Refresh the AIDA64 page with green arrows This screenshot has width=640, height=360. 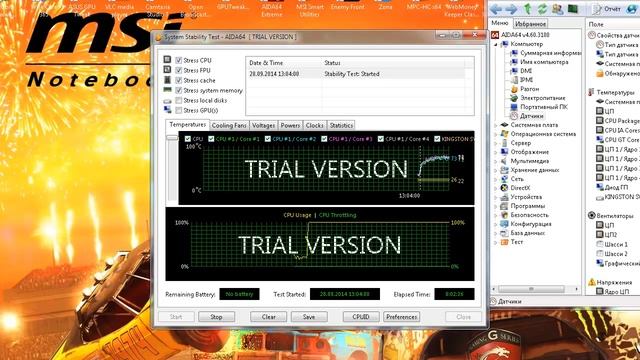pyautogui.click(x=542, y=9)
